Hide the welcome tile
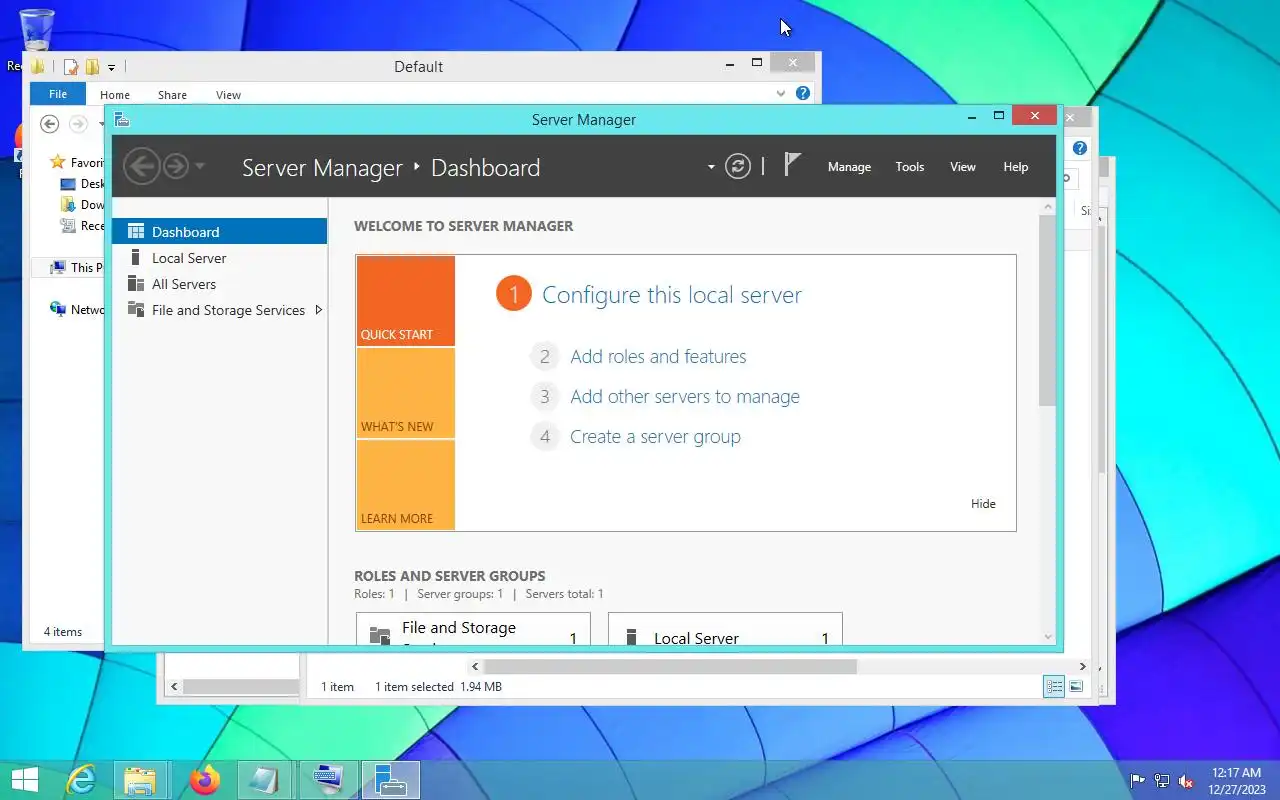 [983, 504]
